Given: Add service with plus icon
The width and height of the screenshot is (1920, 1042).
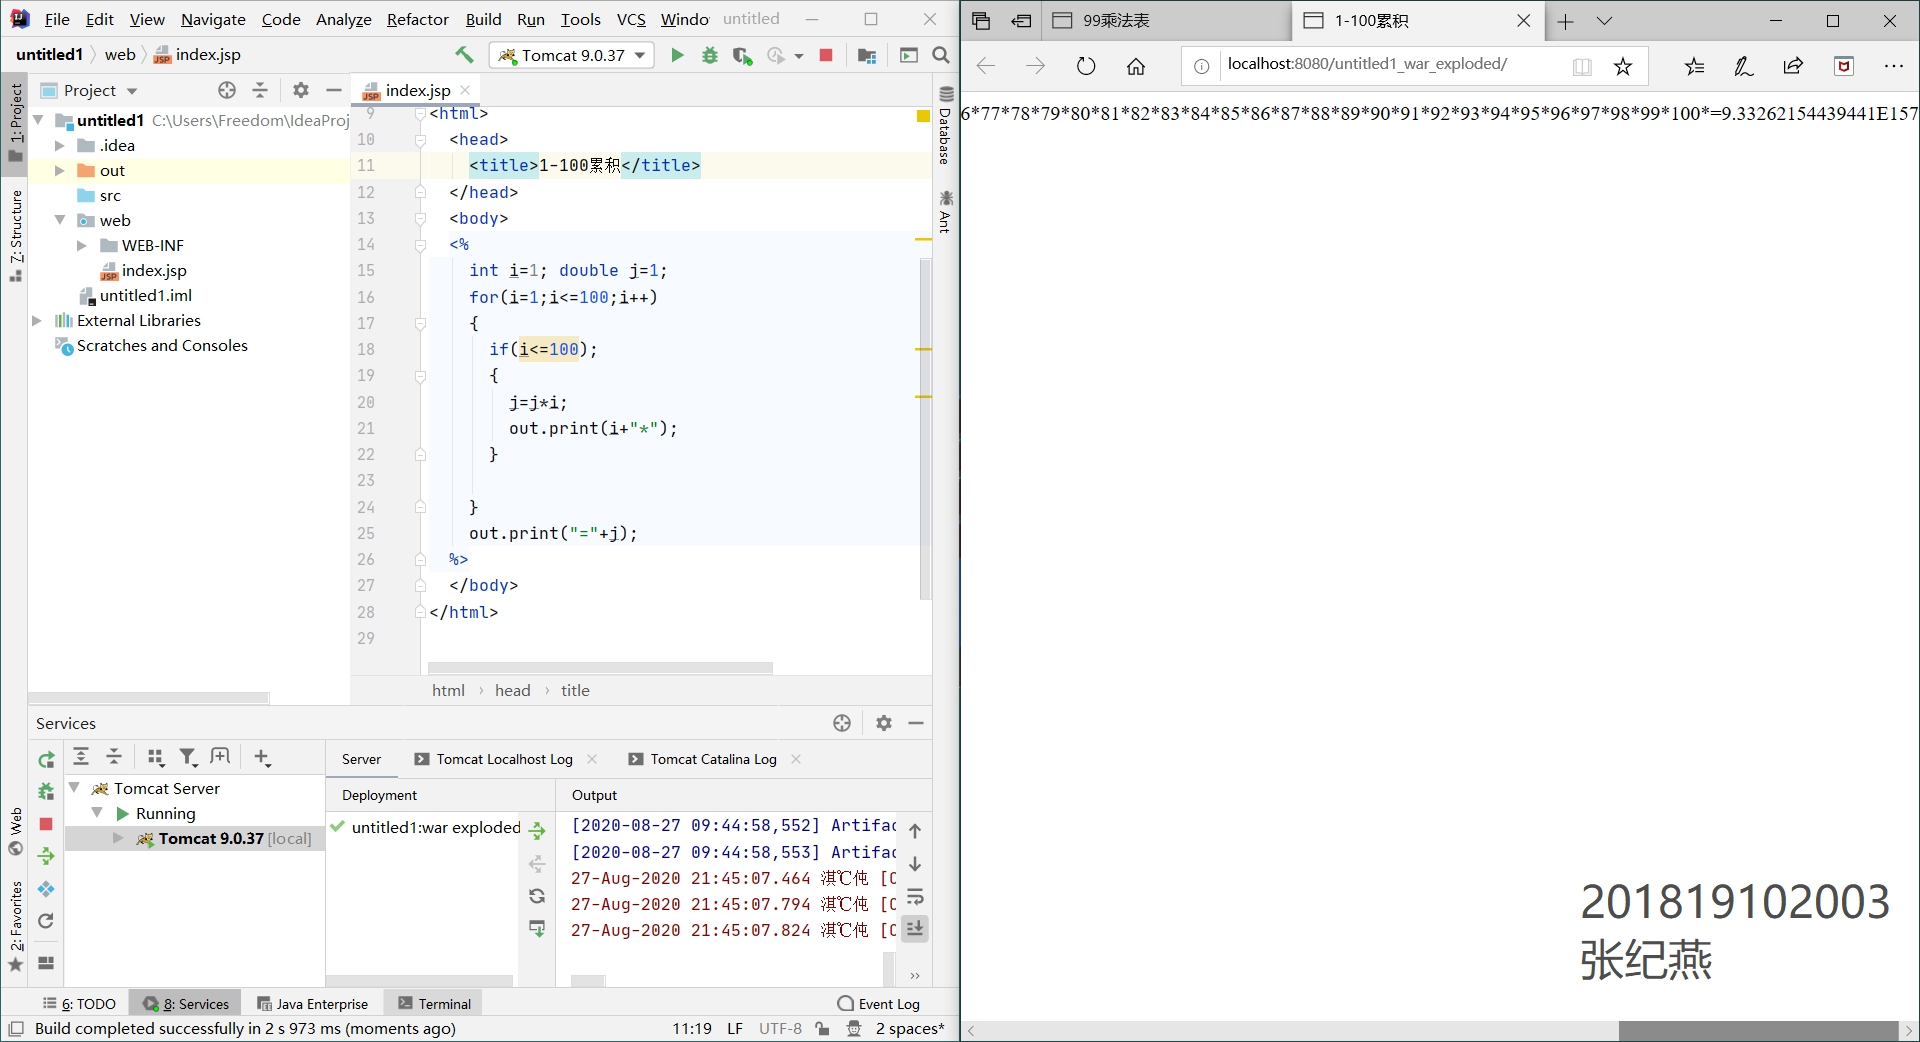Looking at the screenshot, I should pos(262,757).
